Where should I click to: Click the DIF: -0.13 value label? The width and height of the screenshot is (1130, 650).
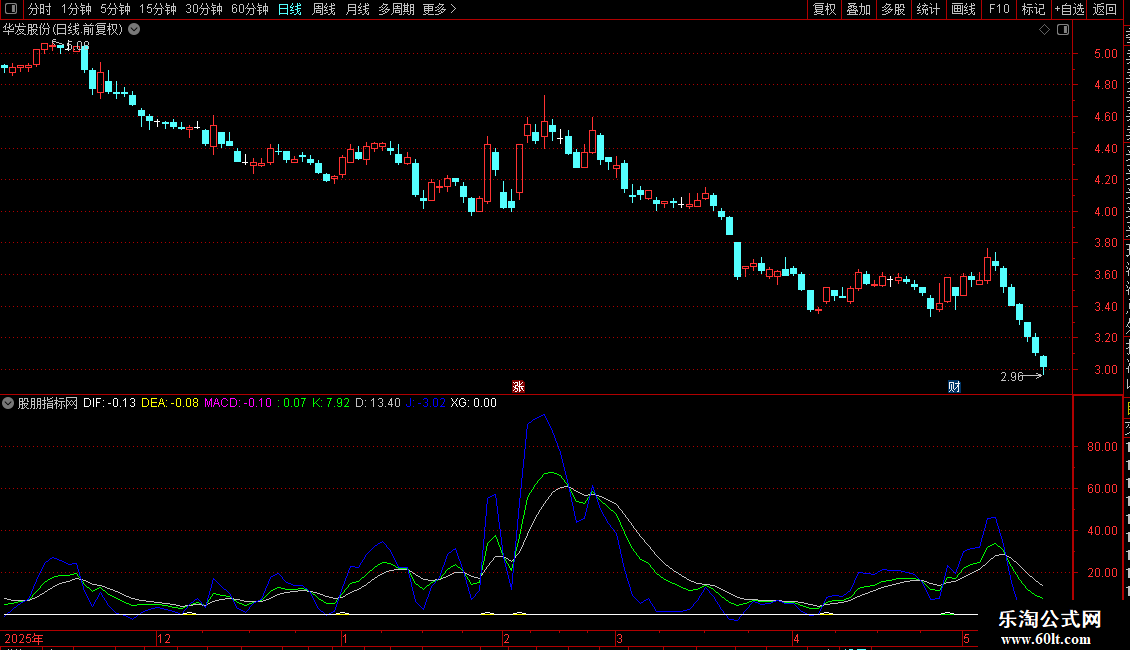coord(110,403)
